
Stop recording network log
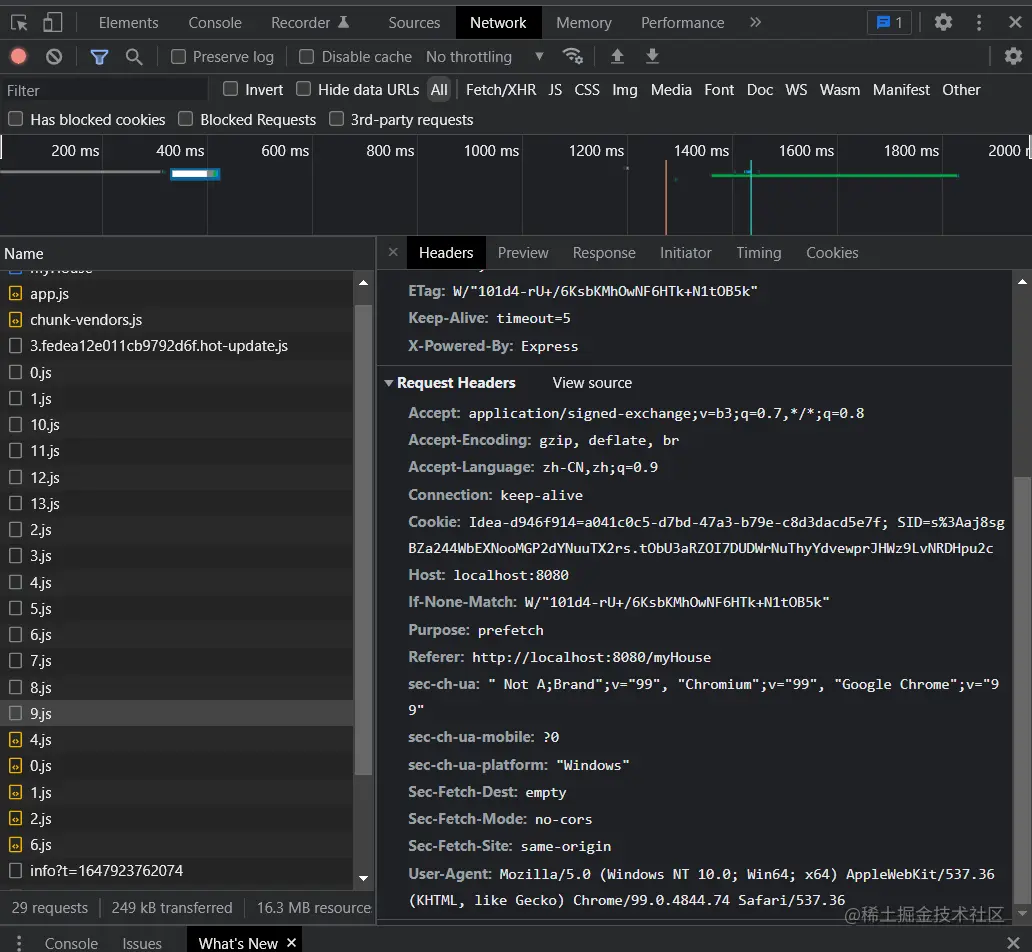19,57
